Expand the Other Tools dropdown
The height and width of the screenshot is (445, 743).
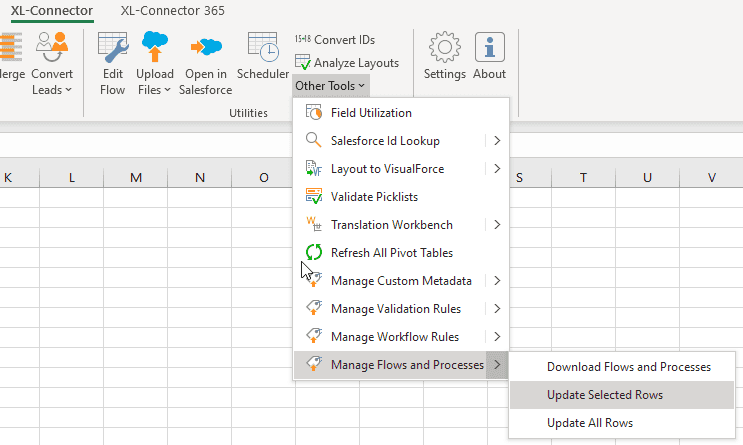coord(330,86)
